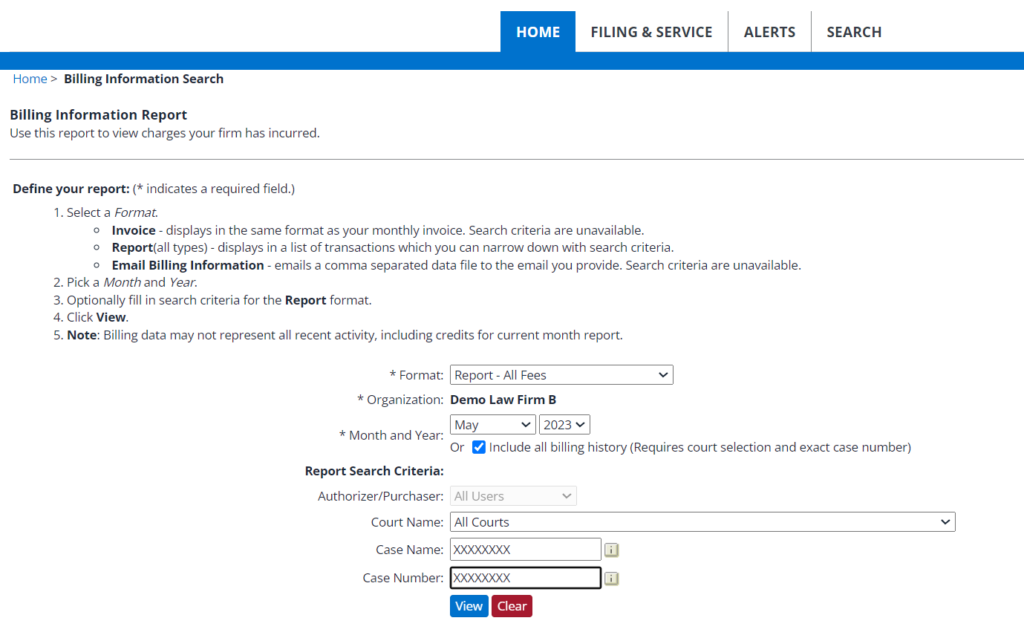Open the Month dropdown set to May
This screenshot has height=638, width=1024.
[x=492, y=424]
